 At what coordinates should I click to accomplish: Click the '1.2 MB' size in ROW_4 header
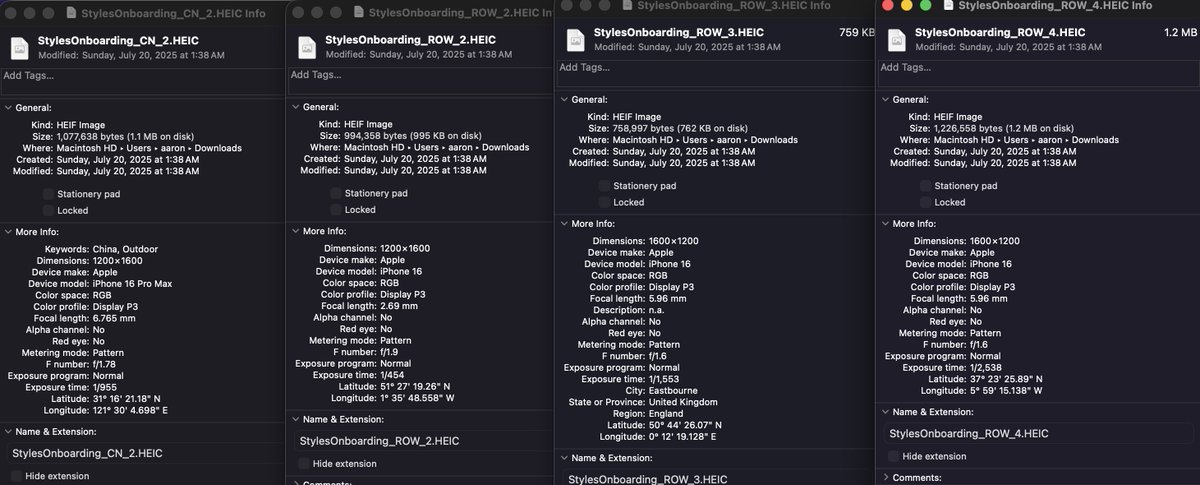[1180, 33]
